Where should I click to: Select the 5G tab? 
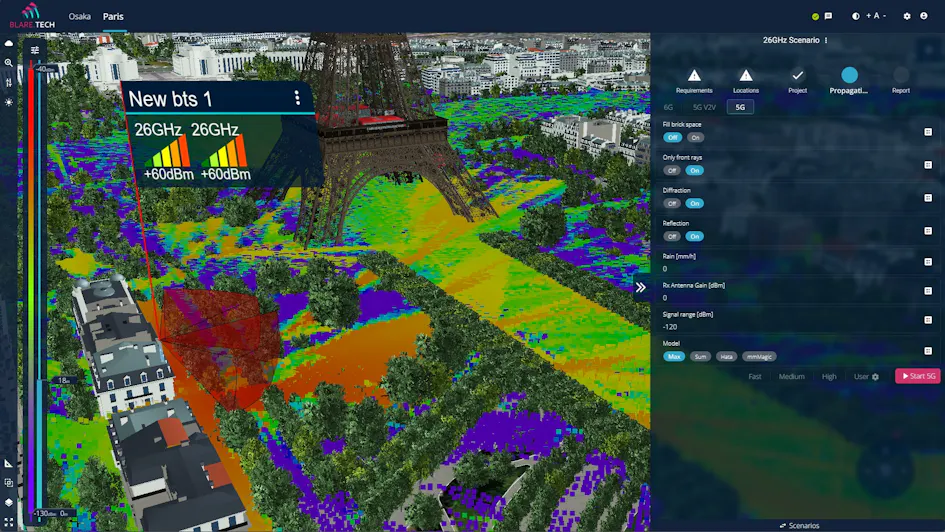(740, 107)
